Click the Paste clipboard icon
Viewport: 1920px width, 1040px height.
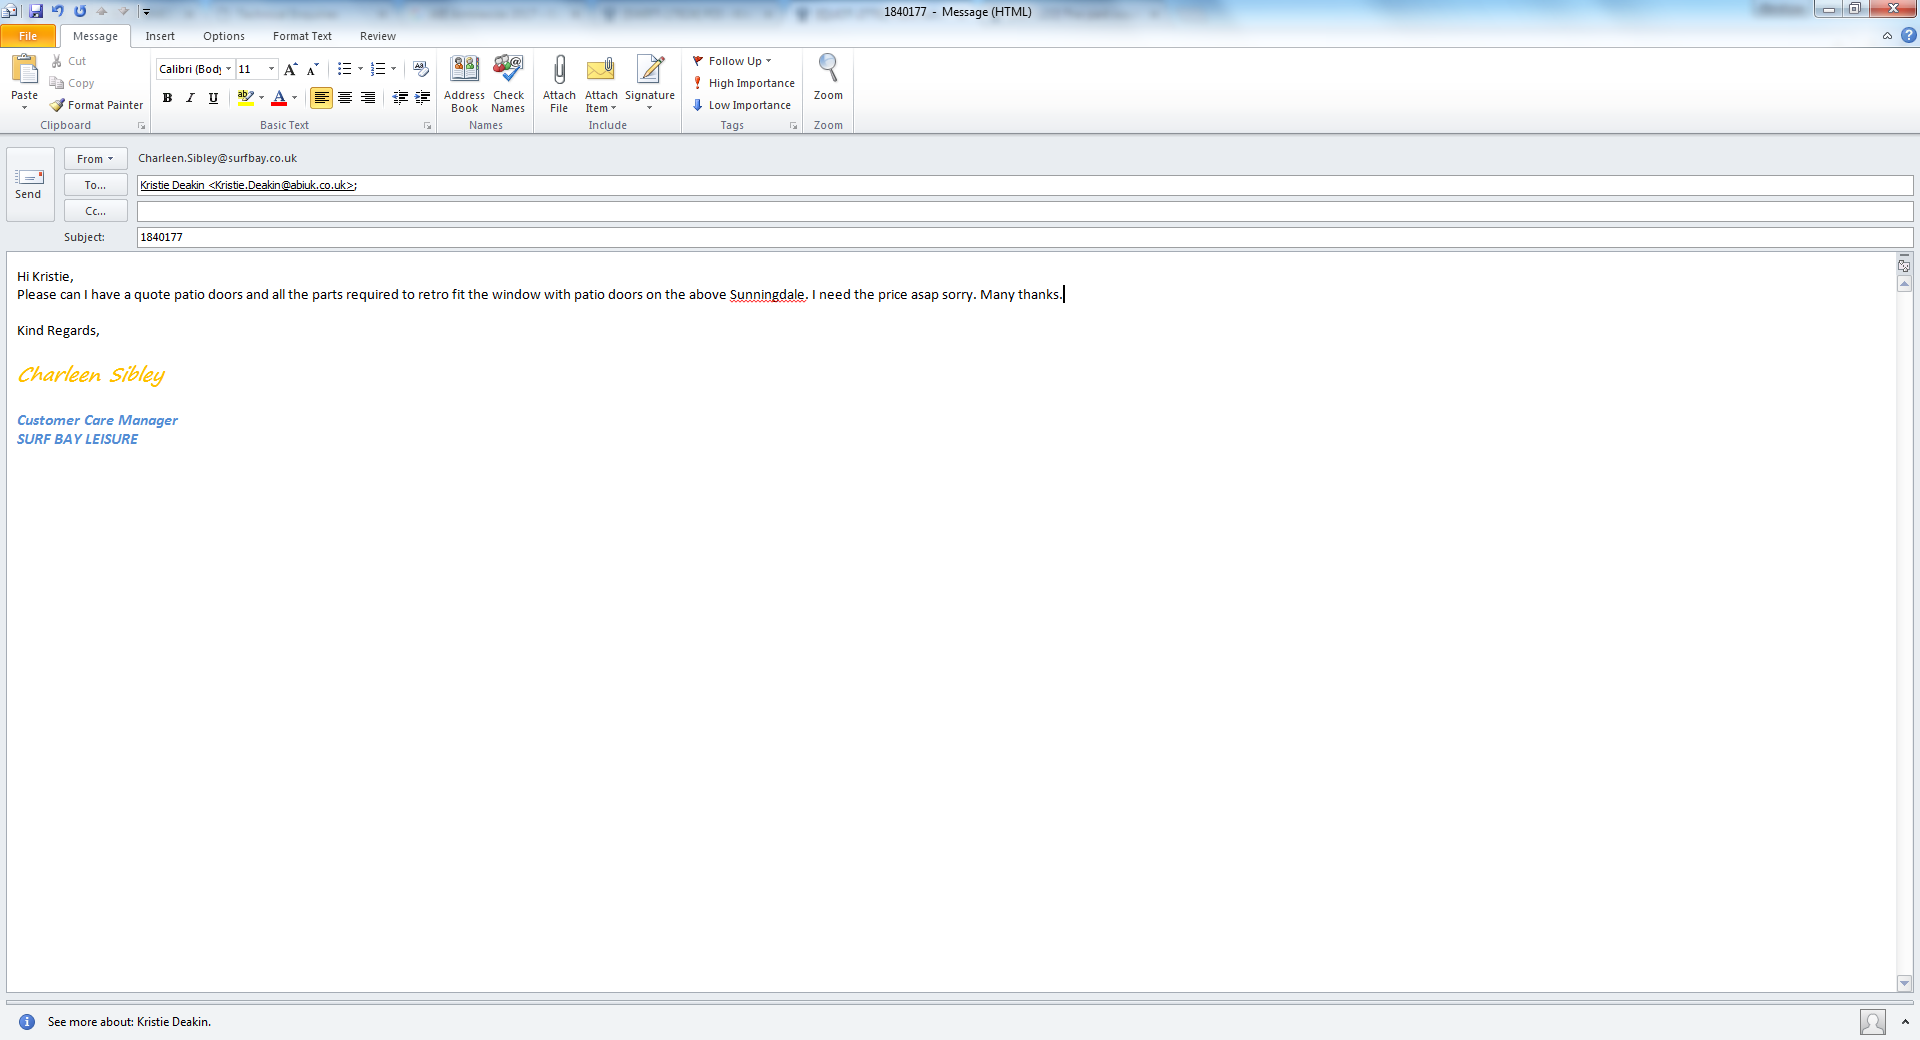click(x=24, y=70)
